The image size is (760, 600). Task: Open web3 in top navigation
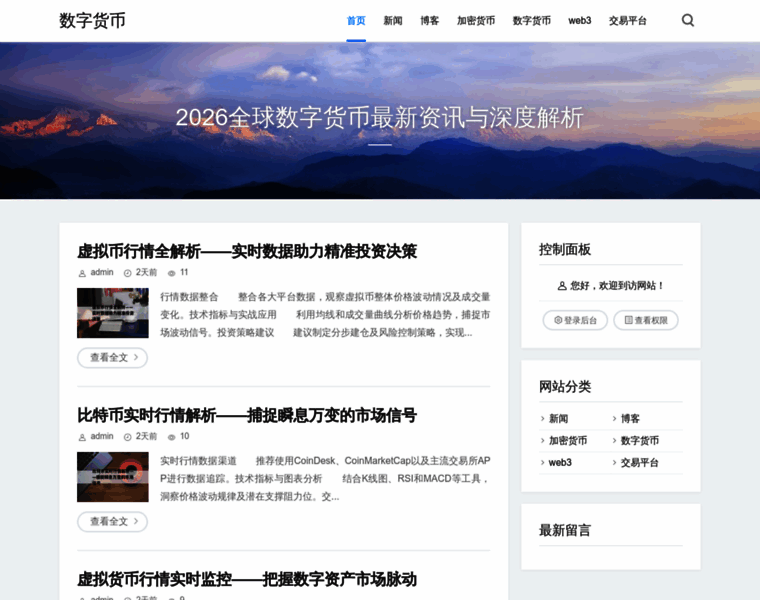[x=580, y=20]
